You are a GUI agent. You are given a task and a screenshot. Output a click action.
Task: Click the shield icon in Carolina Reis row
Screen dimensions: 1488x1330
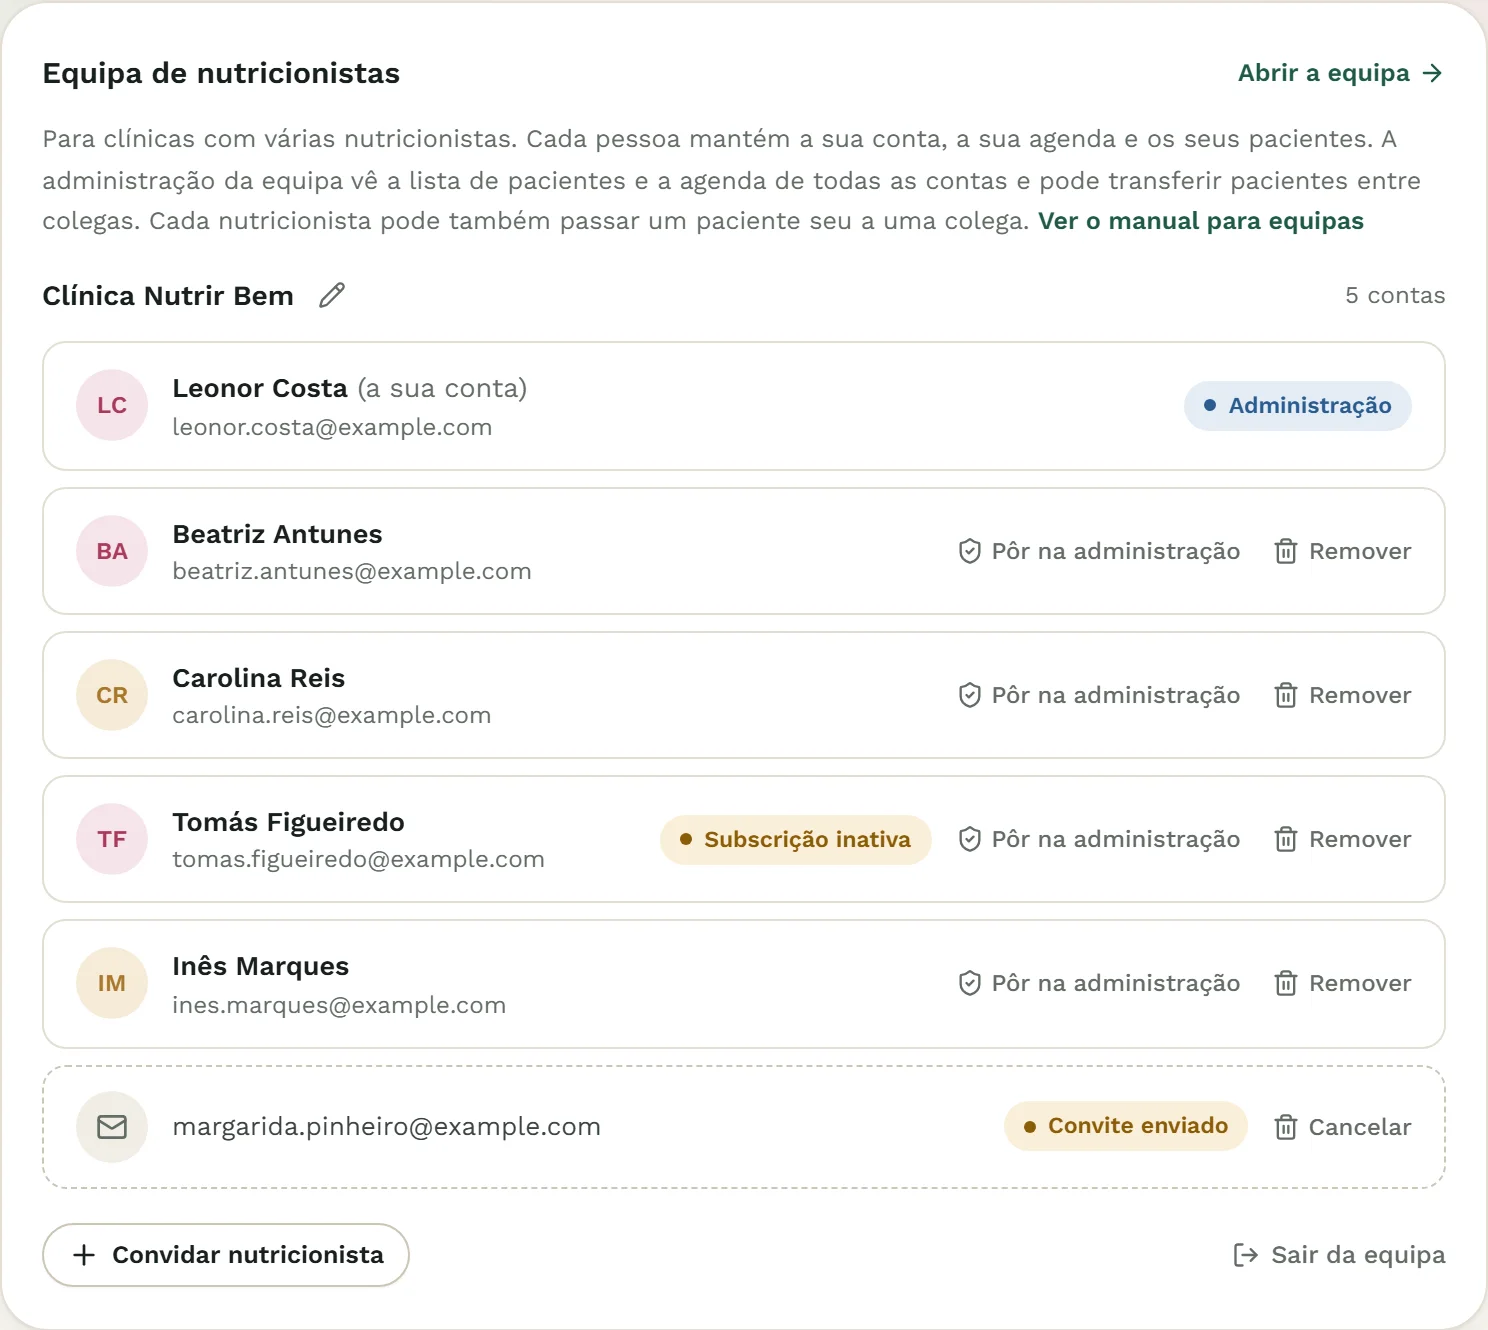969,695
